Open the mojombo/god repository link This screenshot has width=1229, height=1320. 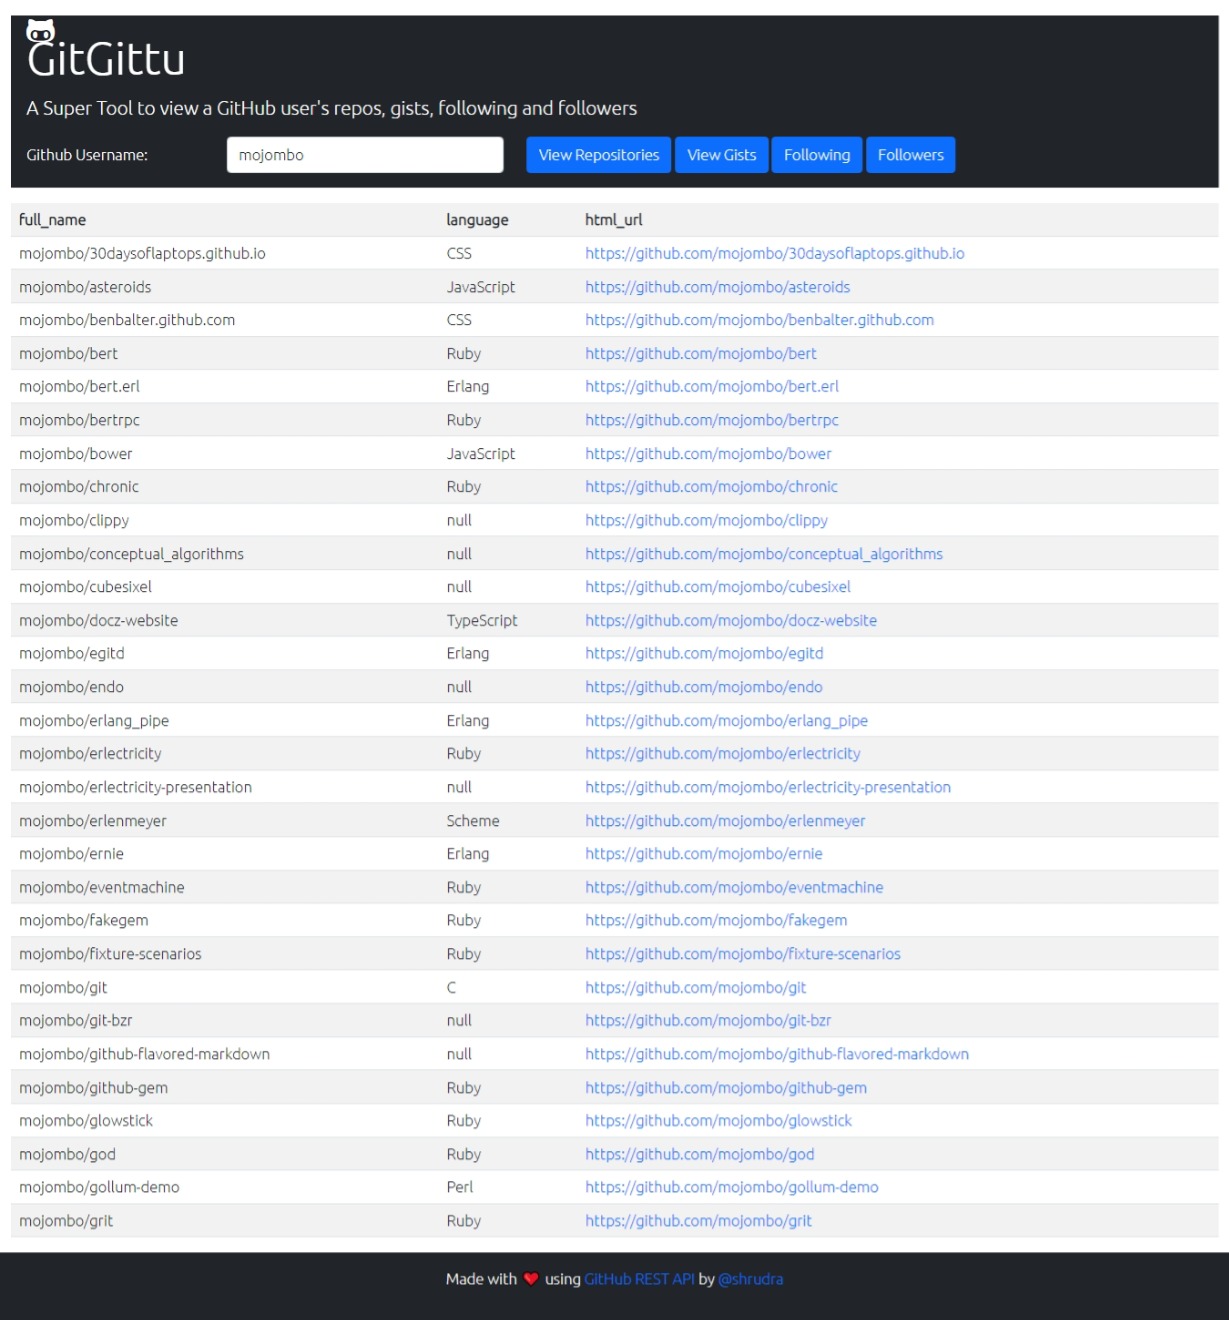(700, 1154)
